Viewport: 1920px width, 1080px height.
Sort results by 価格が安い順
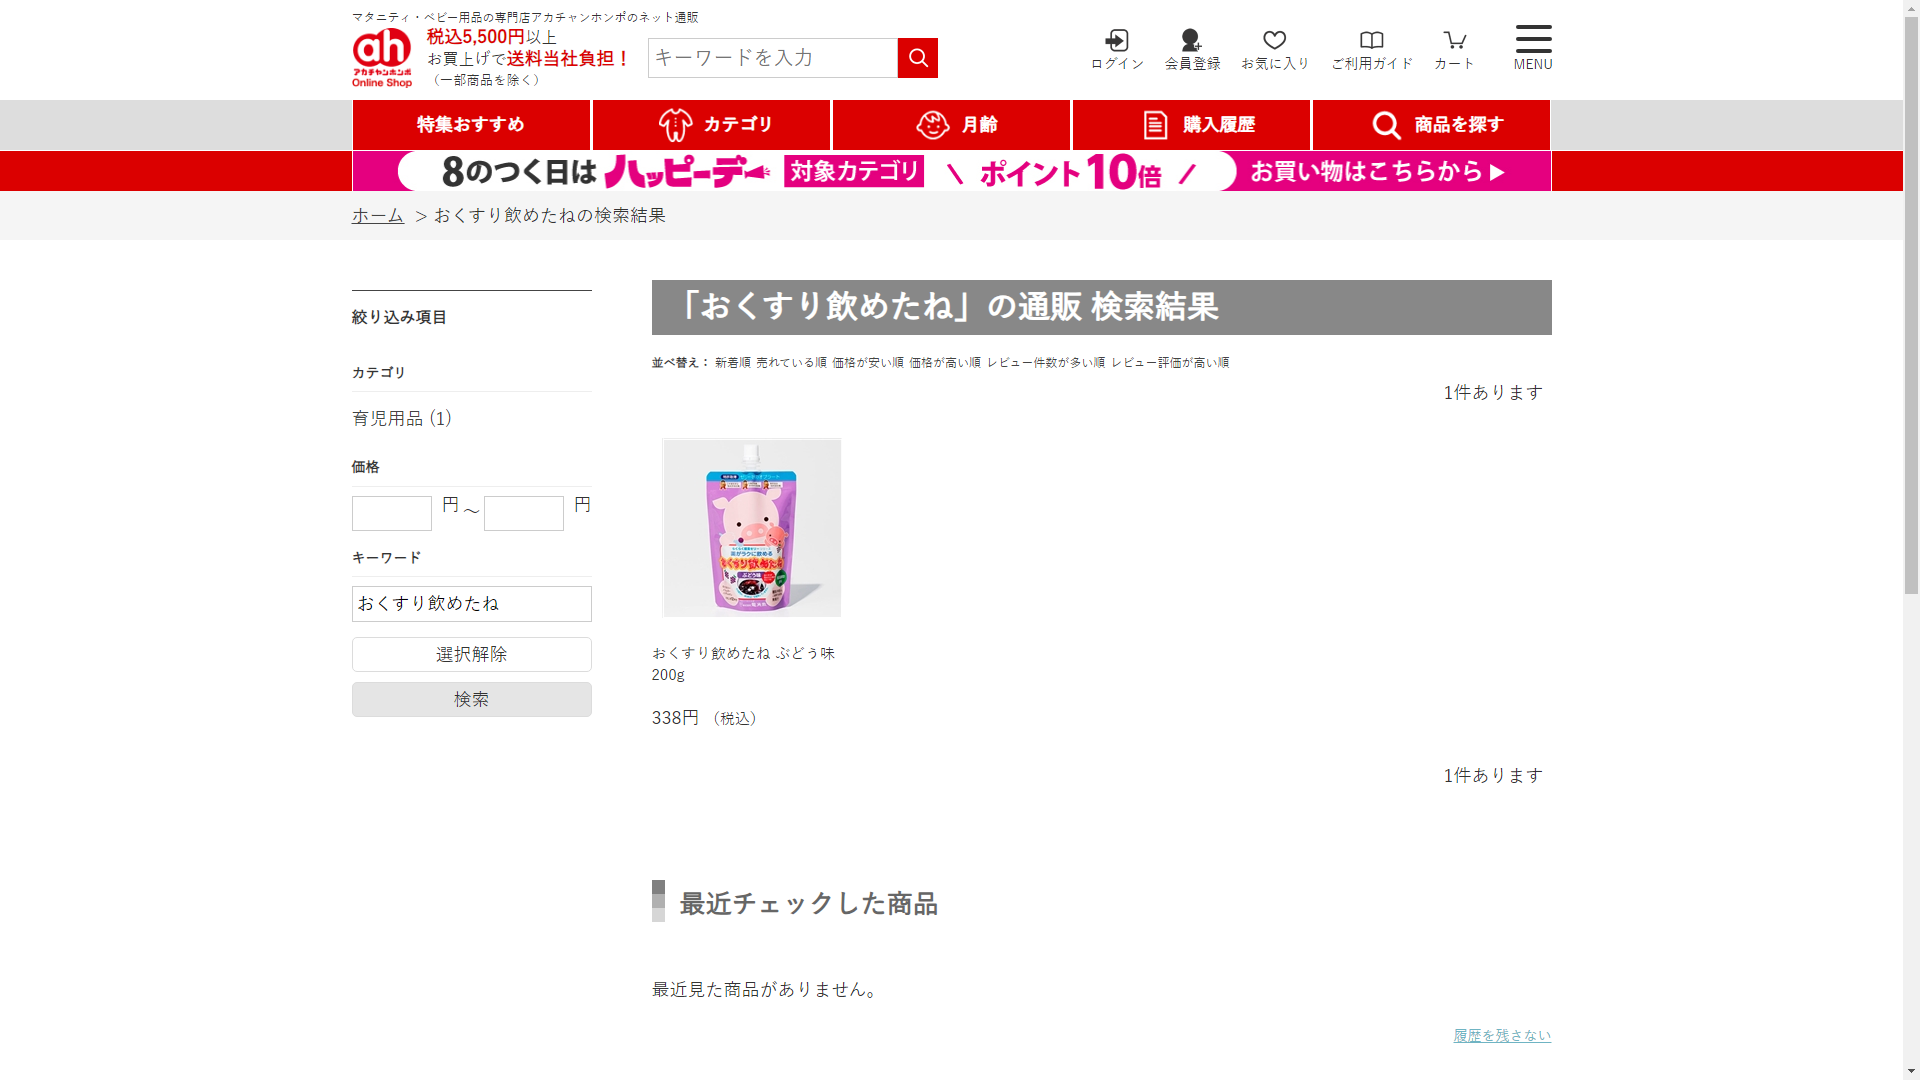pos(867,363)
